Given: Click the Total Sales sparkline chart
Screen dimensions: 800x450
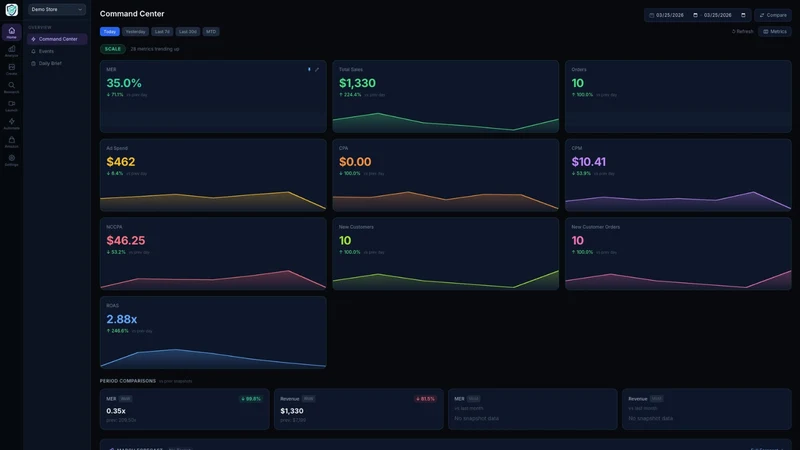Looking at the screenshot, I should coord(445,122).
